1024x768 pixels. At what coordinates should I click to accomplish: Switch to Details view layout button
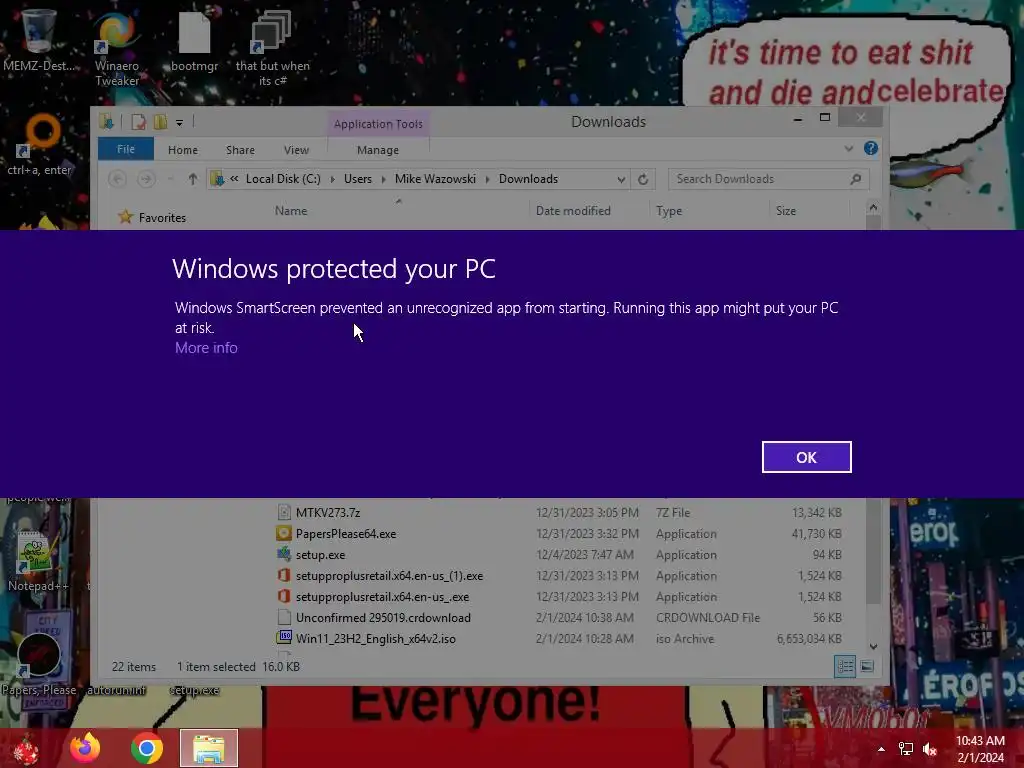[x=844, y=667]
